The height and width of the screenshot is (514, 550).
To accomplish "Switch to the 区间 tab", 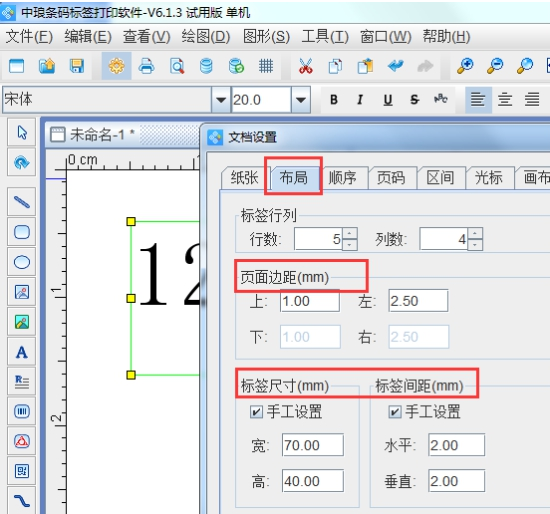I will (440, 178).
